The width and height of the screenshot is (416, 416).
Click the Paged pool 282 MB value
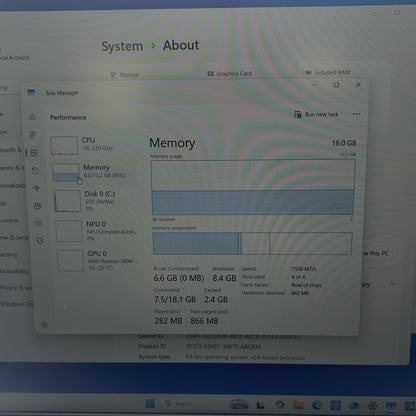tap(168, 321)
